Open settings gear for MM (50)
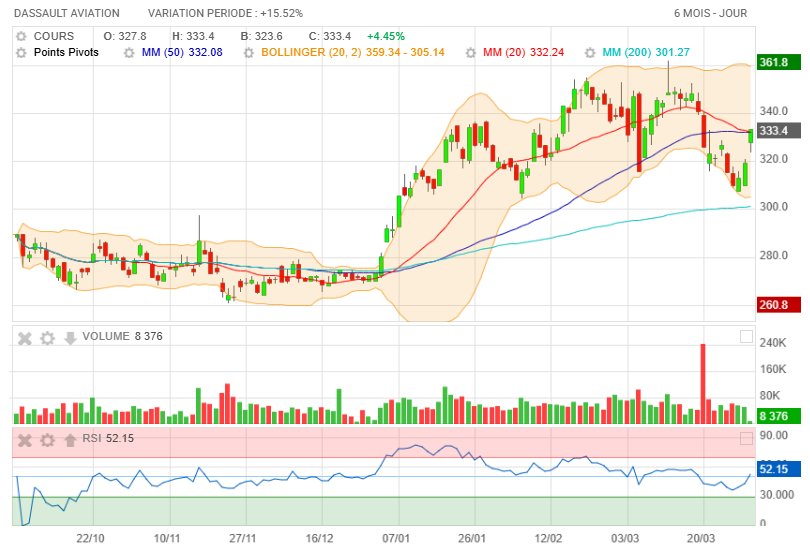810x552 pixels. 129,53
